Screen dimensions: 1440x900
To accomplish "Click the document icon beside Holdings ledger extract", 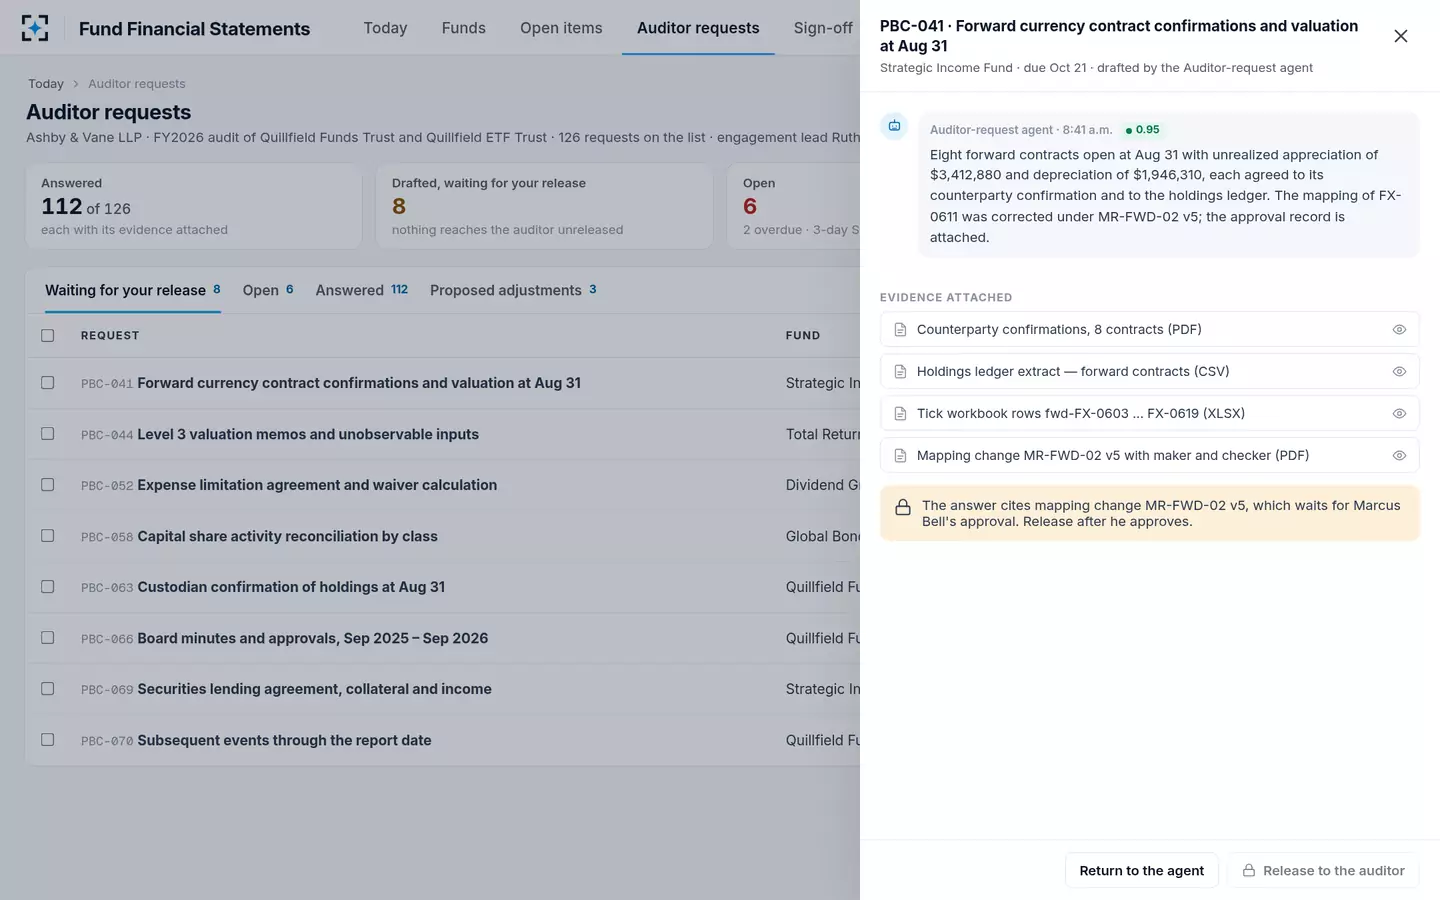I will coord(900,371).
